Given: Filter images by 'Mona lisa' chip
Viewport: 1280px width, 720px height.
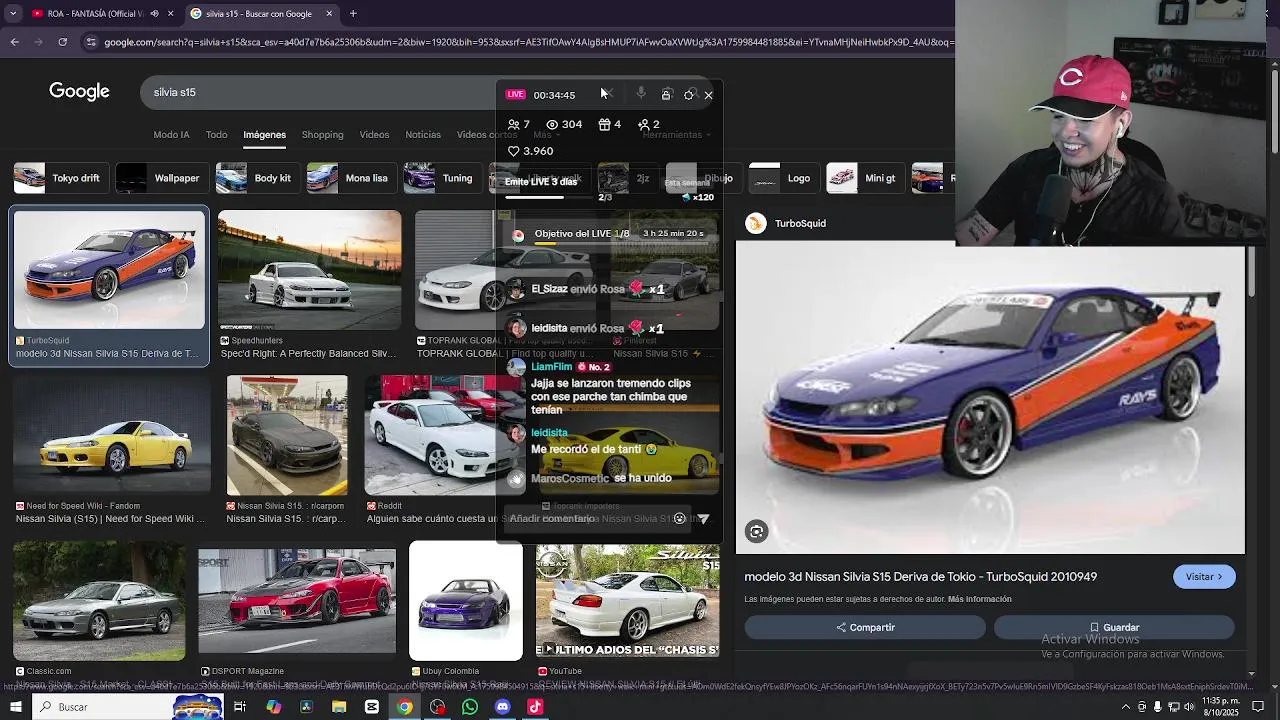Looking at the screenshot, I should 350,178.
